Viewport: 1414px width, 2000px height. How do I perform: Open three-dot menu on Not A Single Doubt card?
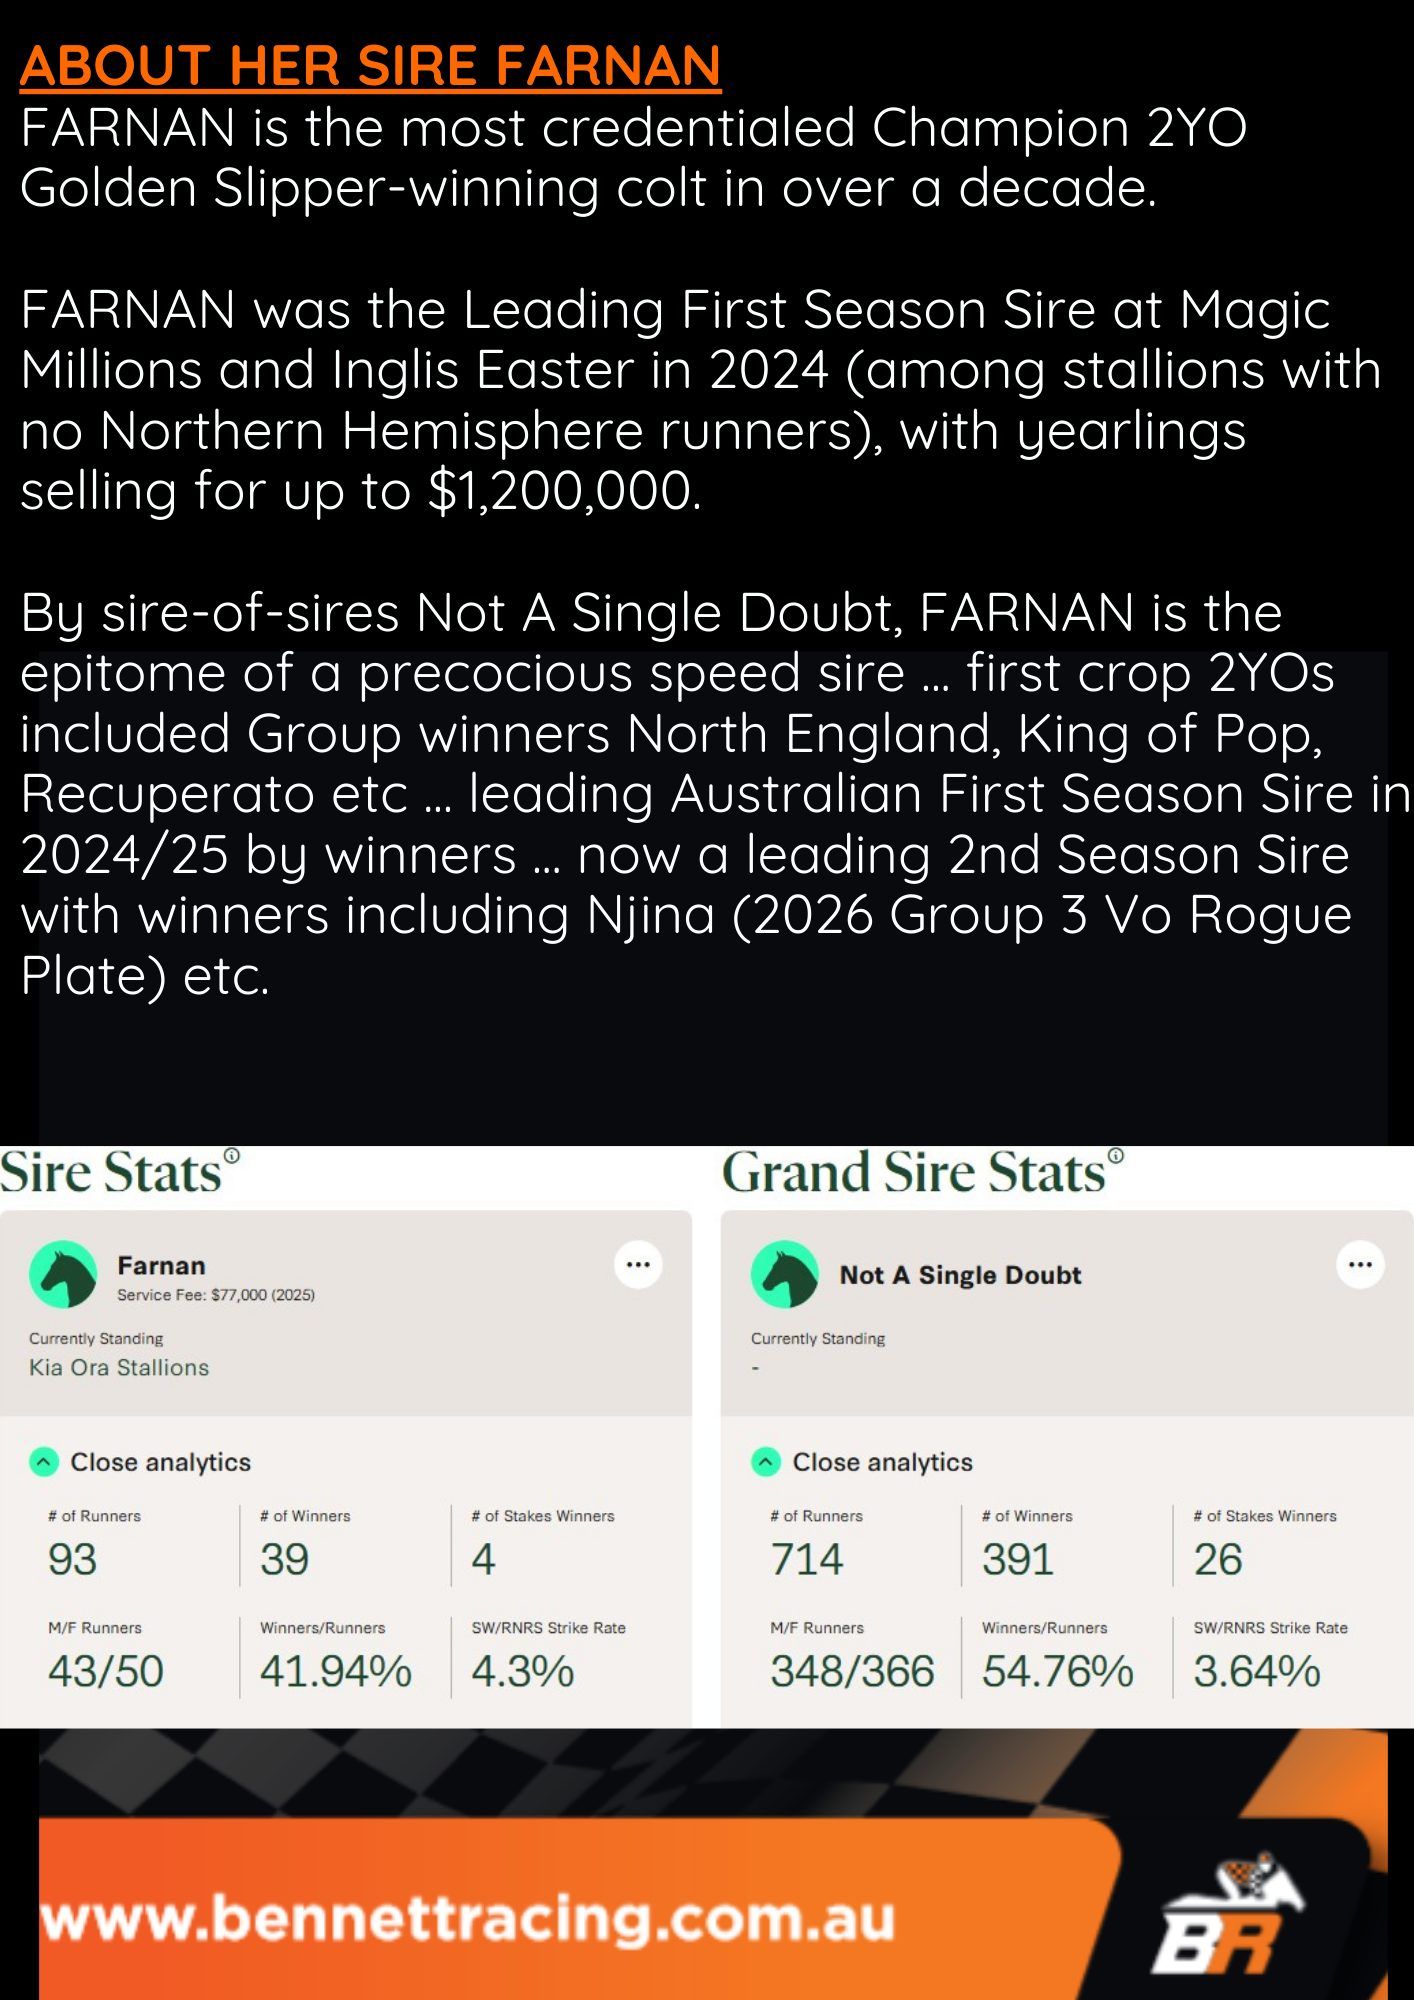1360,1265
